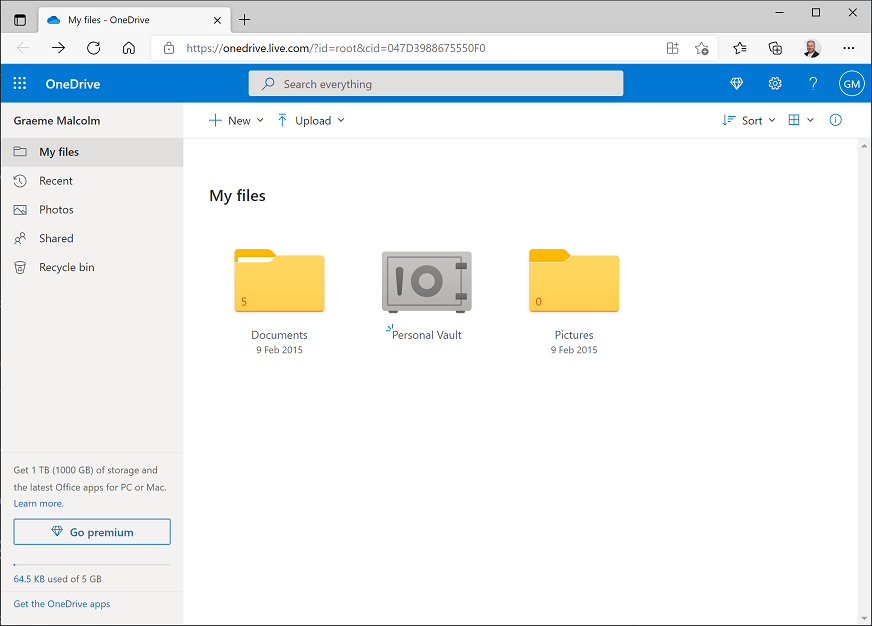Click the OneDrive header title
This screenshot has width=872, height=626.
pos(73,84)
